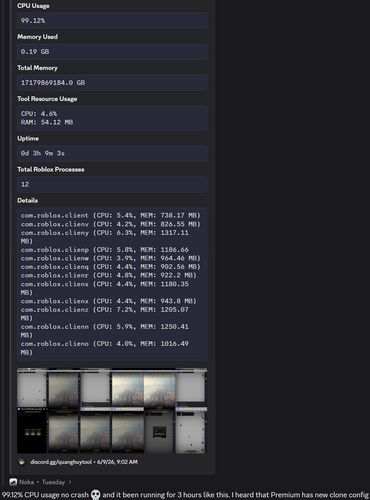Click the Noka author avatar icon
The image size is (370, 500).
tap(13, 482)
